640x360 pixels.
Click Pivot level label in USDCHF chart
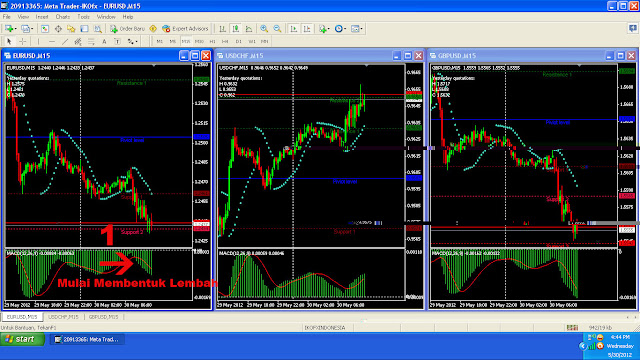(345, 181)
